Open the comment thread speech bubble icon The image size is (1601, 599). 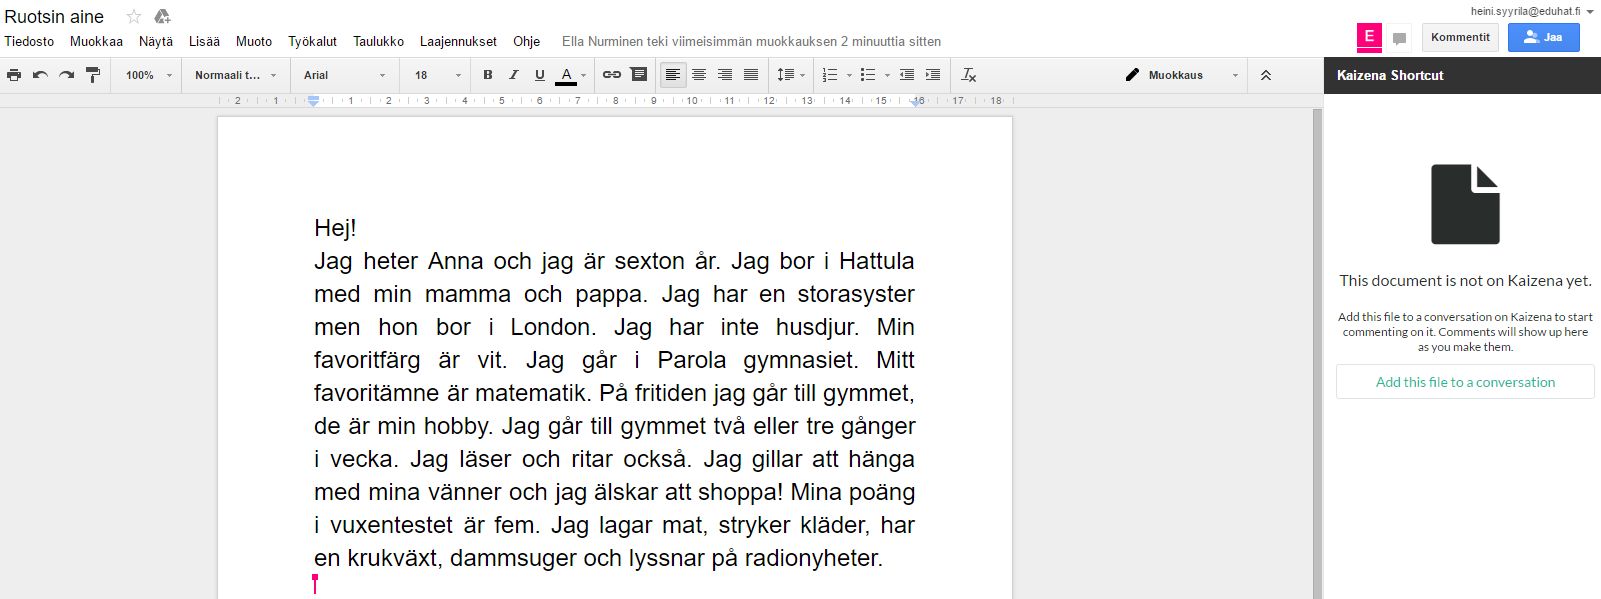1400,38
